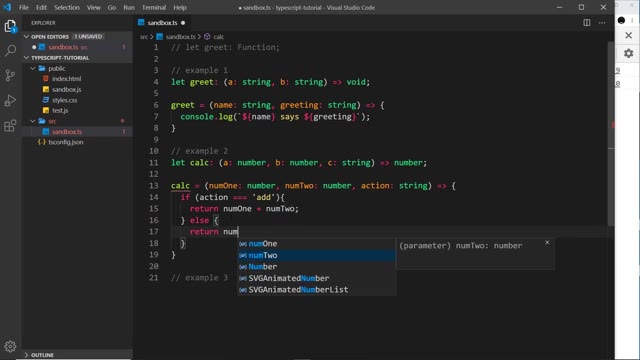This screenshot has height=360, width=640.
Task: Open Source Control view
Action: (10, 76)
